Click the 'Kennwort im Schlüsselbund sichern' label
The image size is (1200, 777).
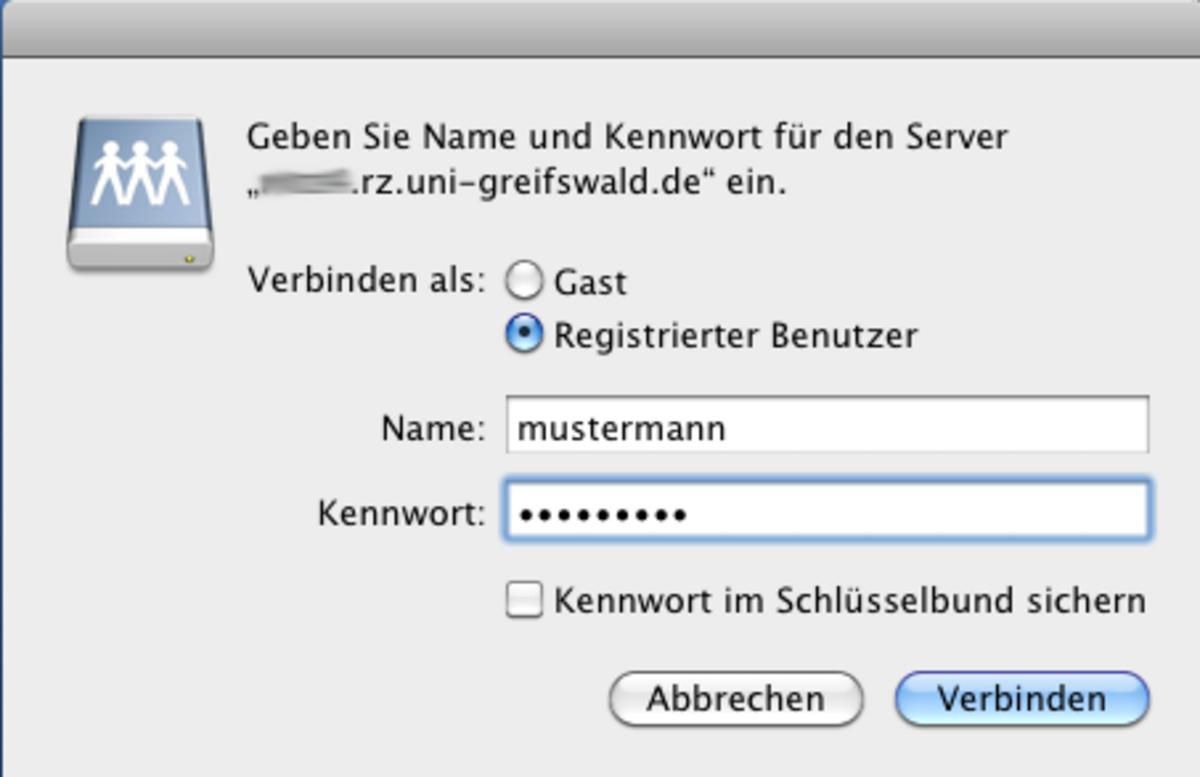tap(849, 601)
